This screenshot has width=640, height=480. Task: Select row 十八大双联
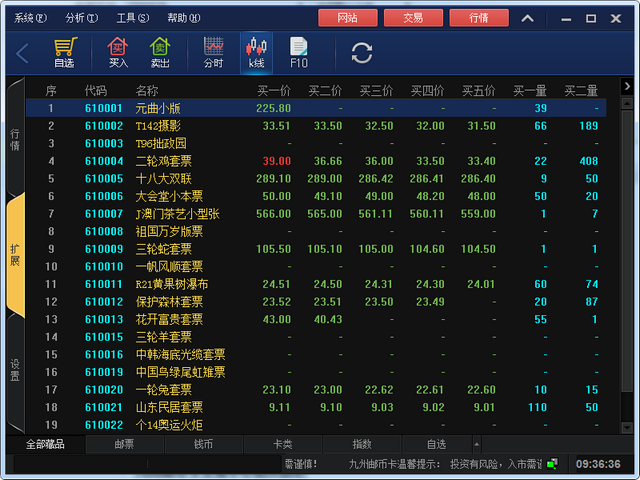(x=316, y=178)
